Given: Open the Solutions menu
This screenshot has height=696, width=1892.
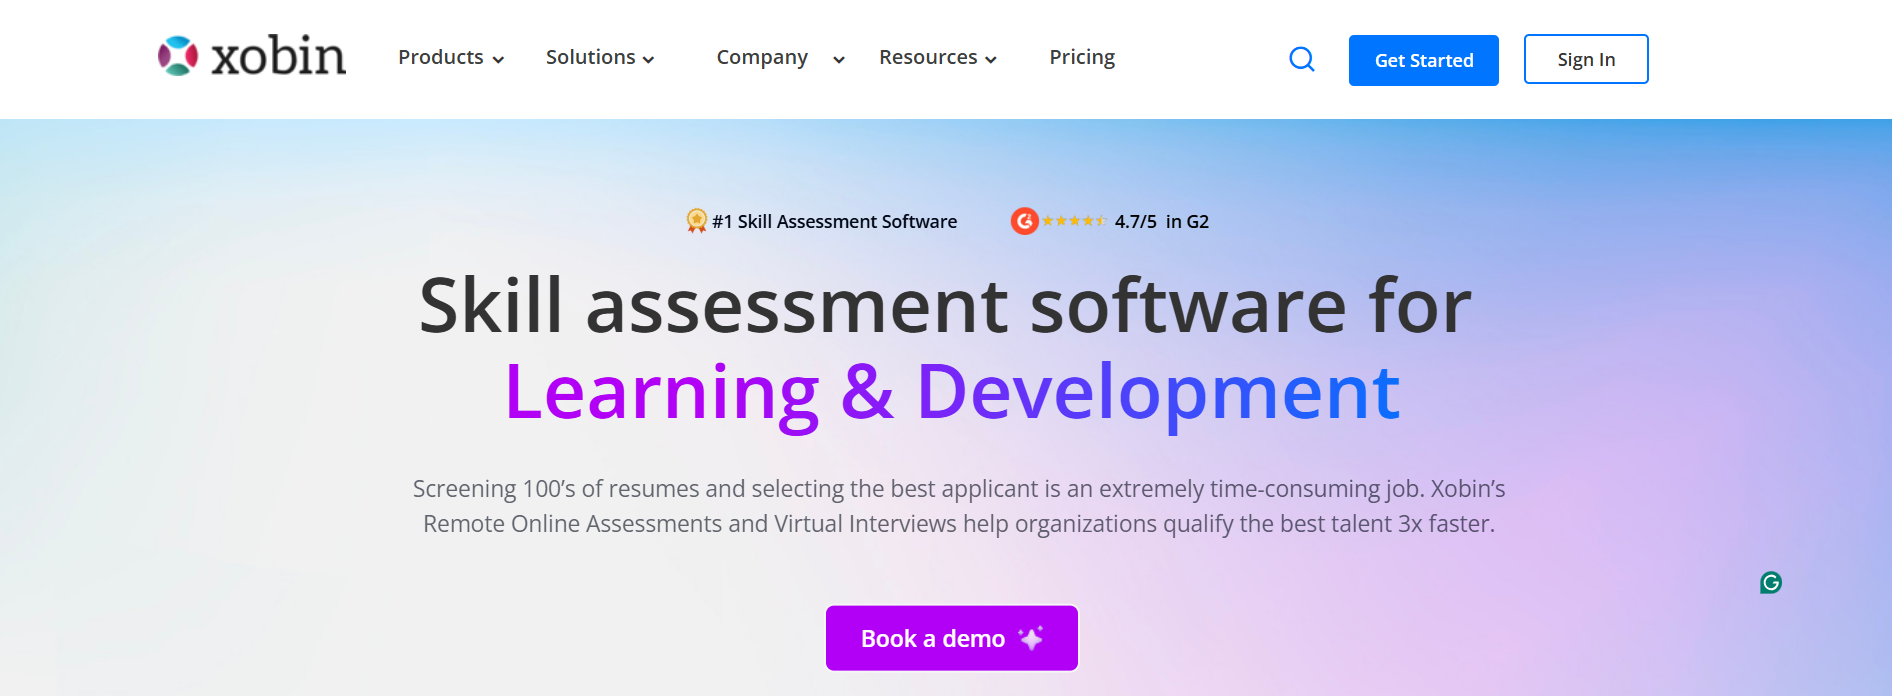Looking at the screenshot, I should (x=591, y=57).
